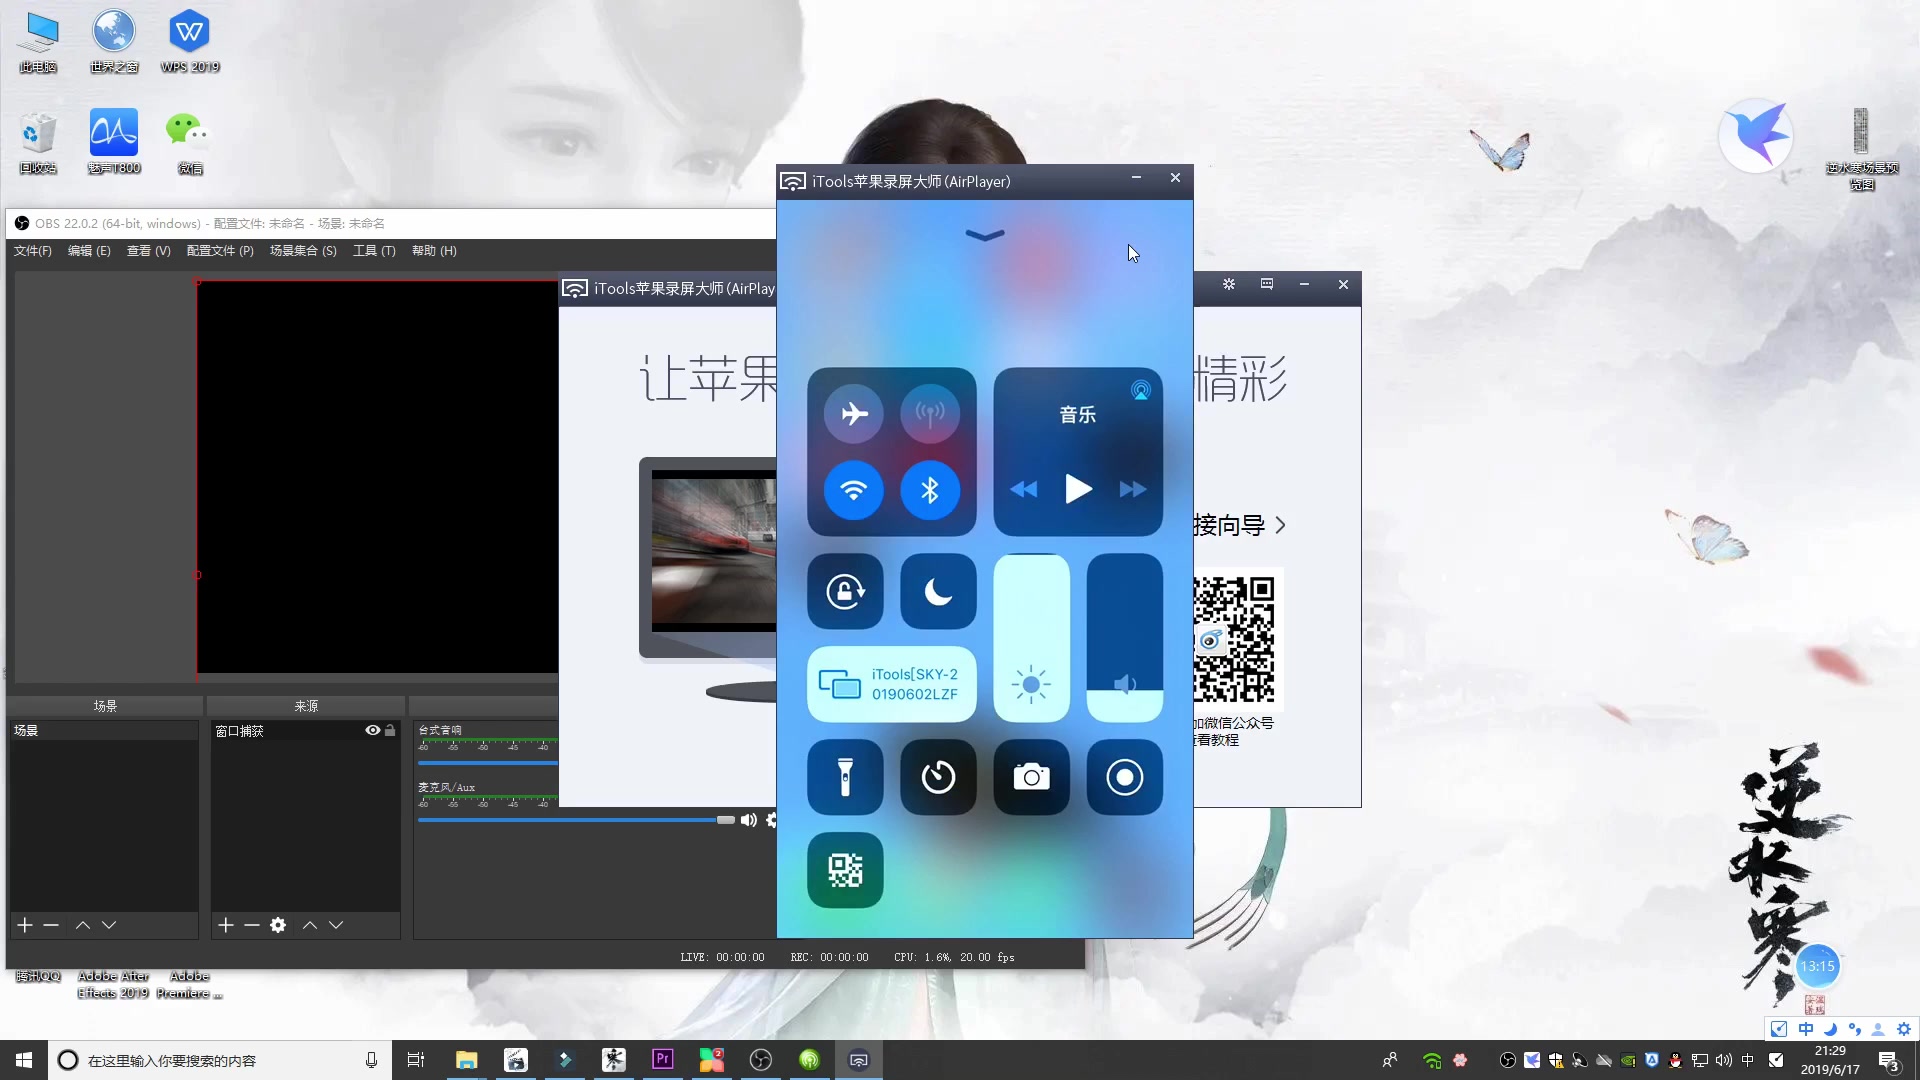
Task: Open OBS 查看(V) menu
Action: 148,251
